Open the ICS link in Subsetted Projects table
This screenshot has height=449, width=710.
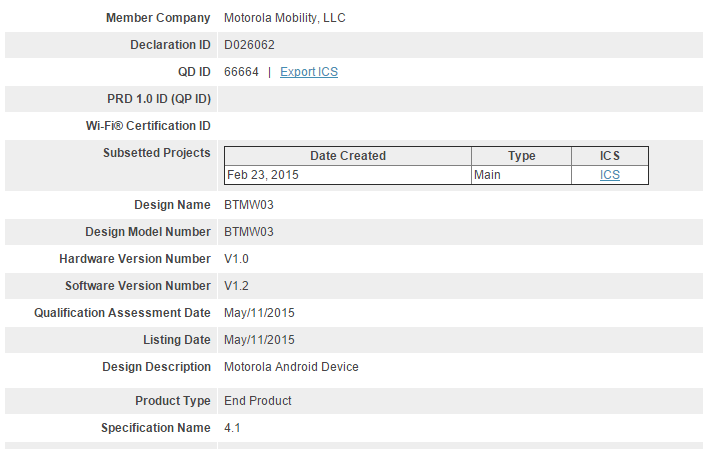coord(609,175)
